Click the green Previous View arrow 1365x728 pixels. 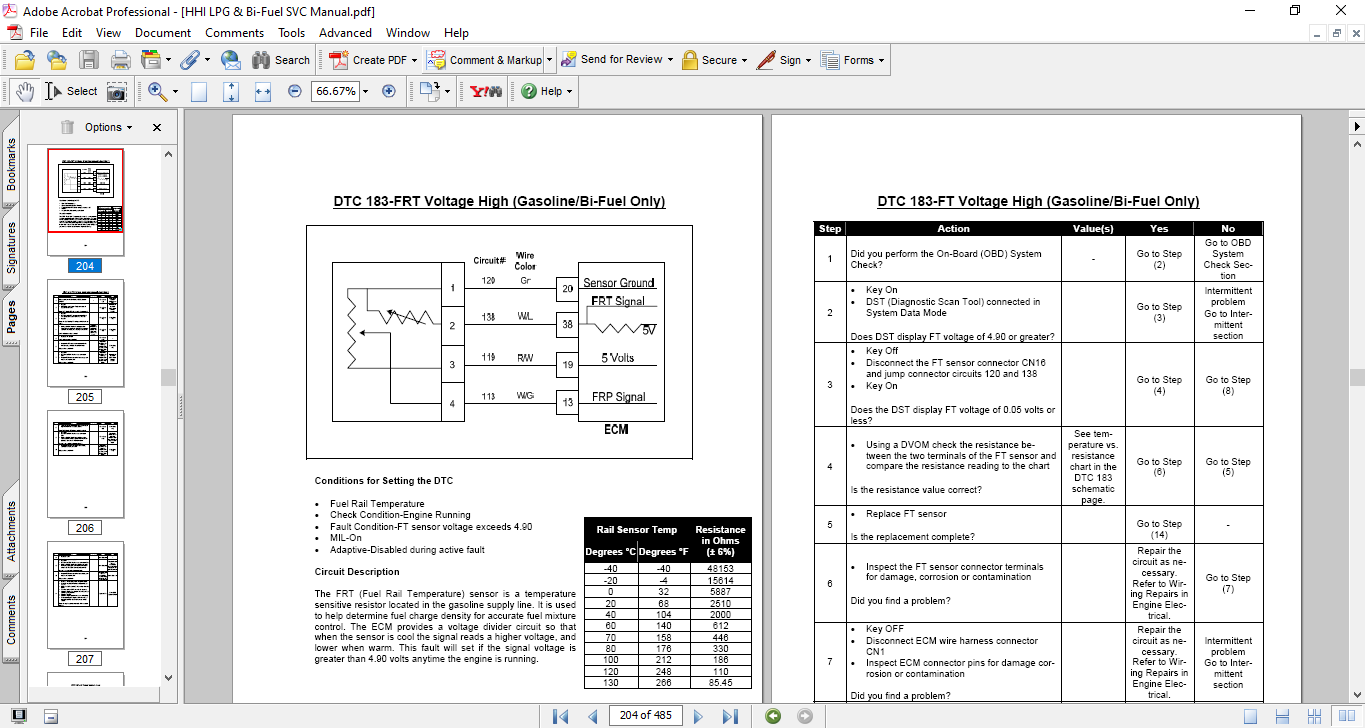click(773, 716)
